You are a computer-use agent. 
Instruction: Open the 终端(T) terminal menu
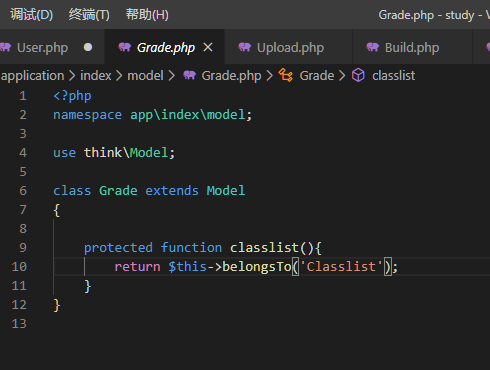pyautogui.click(x=89, y=15)
